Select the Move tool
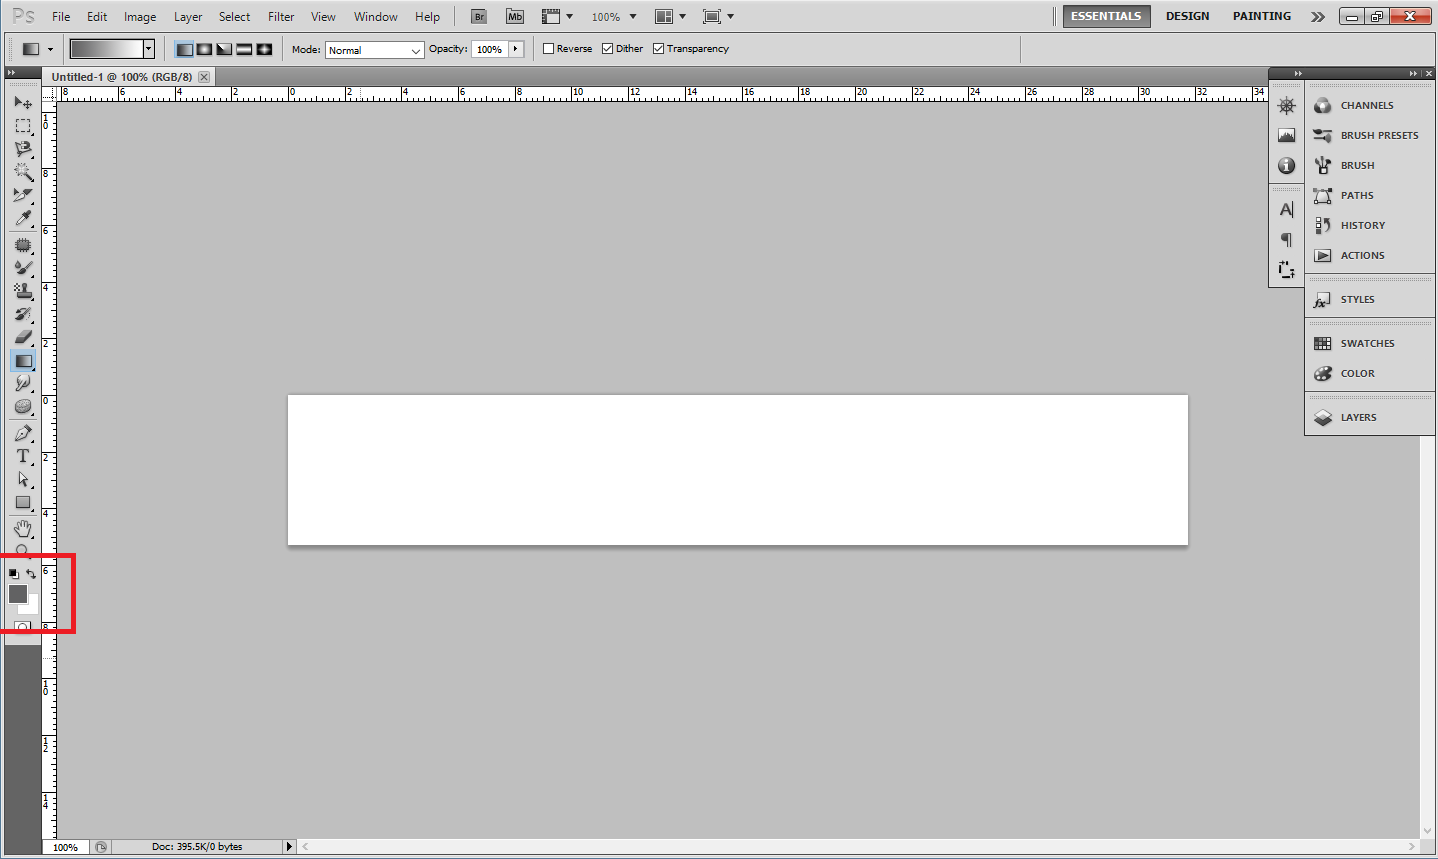Screen dimensions: 1438x859 [x=22, y=102]
